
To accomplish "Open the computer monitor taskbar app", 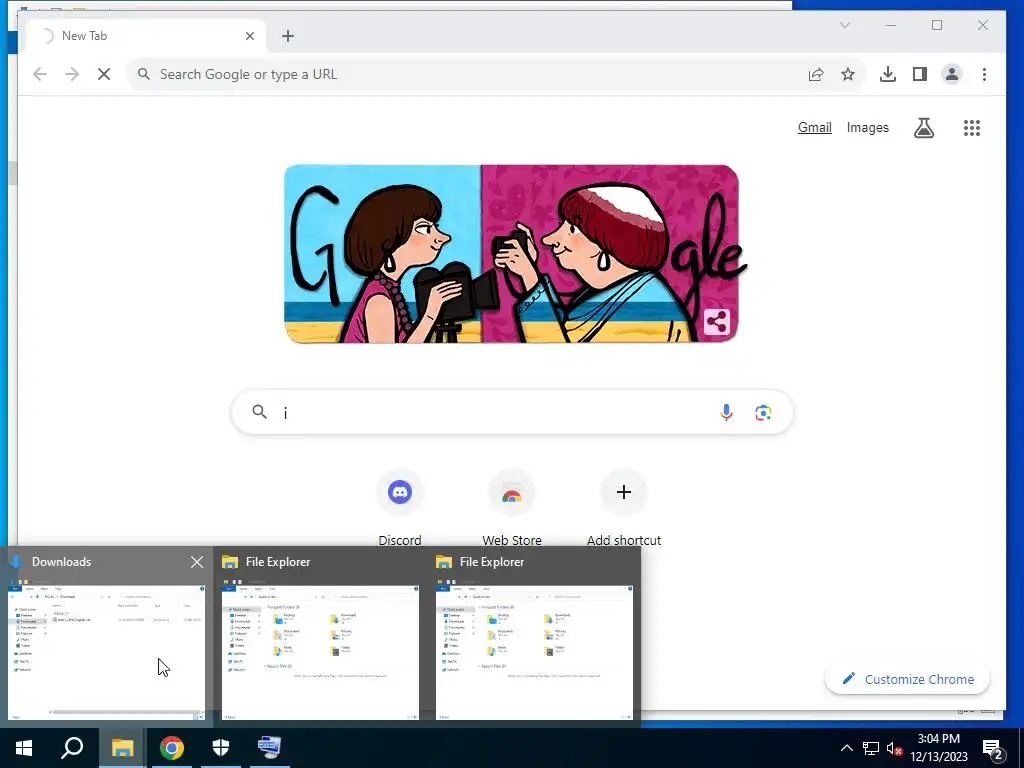I will pos(270,748).
